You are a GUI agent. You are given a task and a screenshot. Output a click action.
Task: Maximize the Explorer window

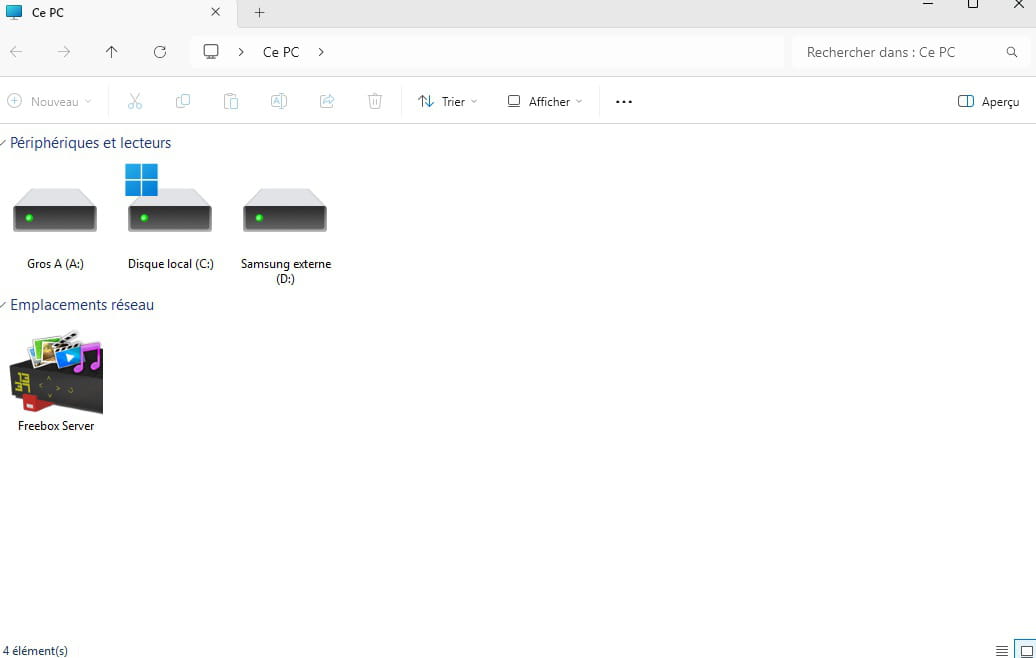tap(973, 5)
